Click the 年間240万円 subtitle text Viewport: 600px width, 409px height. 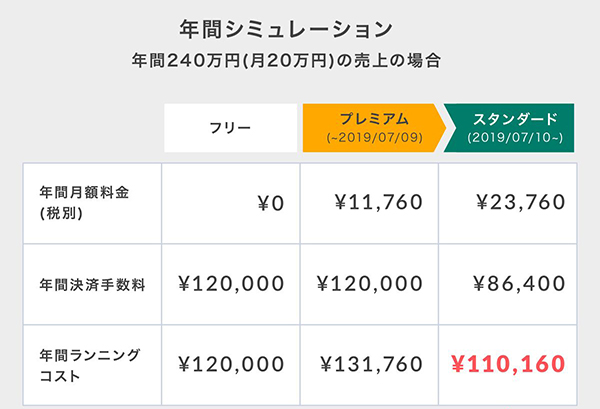pyautogui.click(x=286, y=60)
